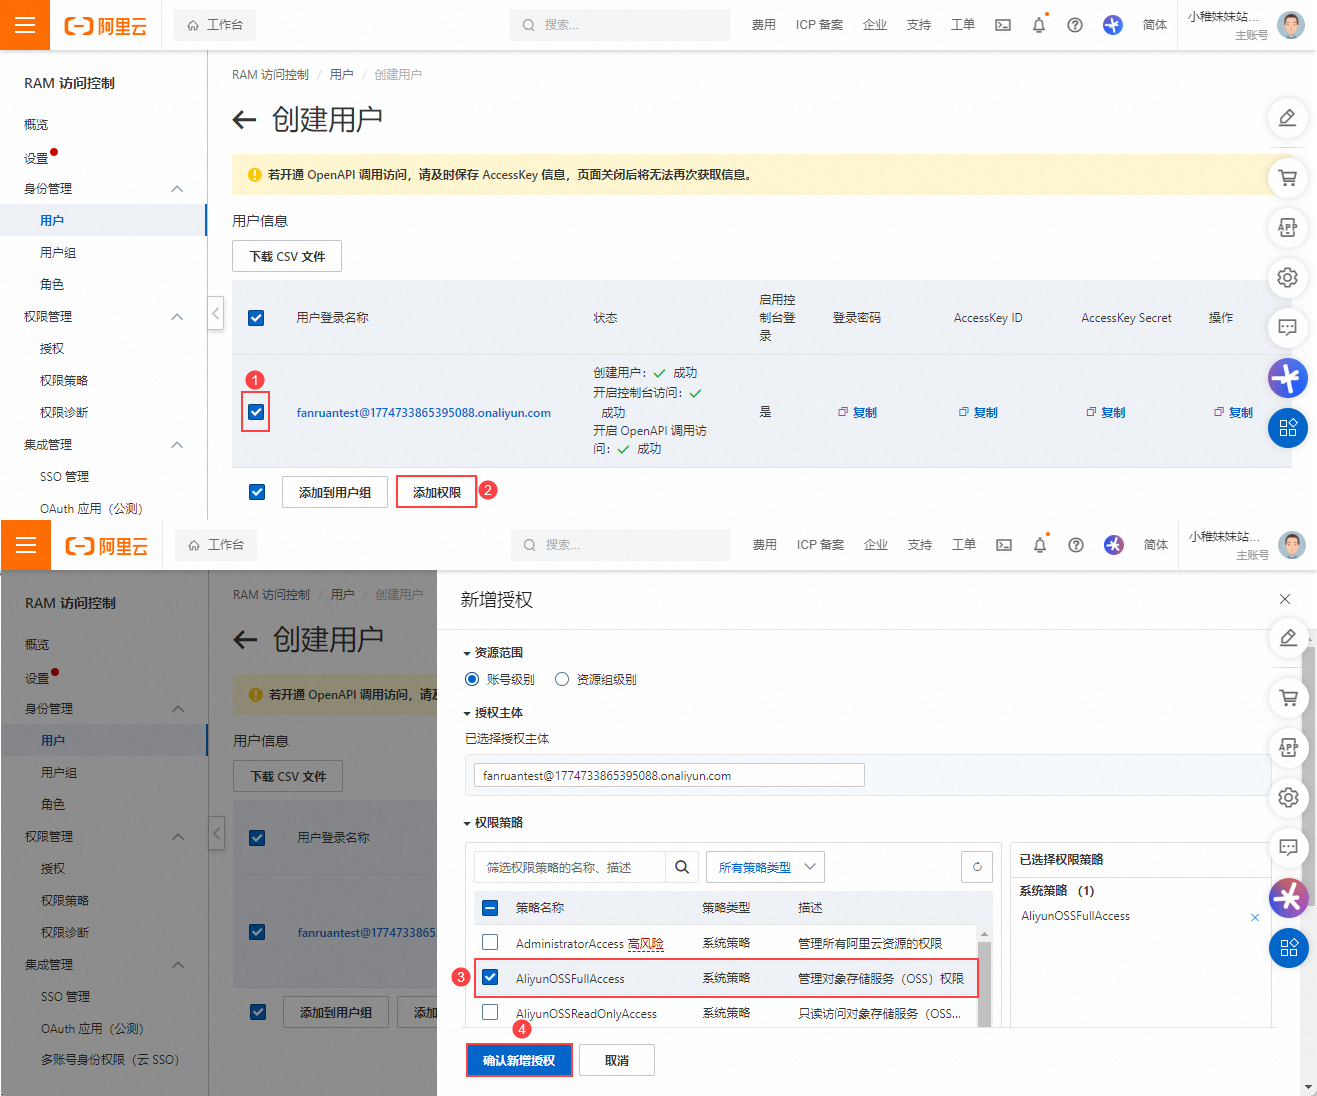Collapse the 集成管理 group in the upper sidebar
The width and height of the screenshot is (1317, 1096).
coord(177,445)
